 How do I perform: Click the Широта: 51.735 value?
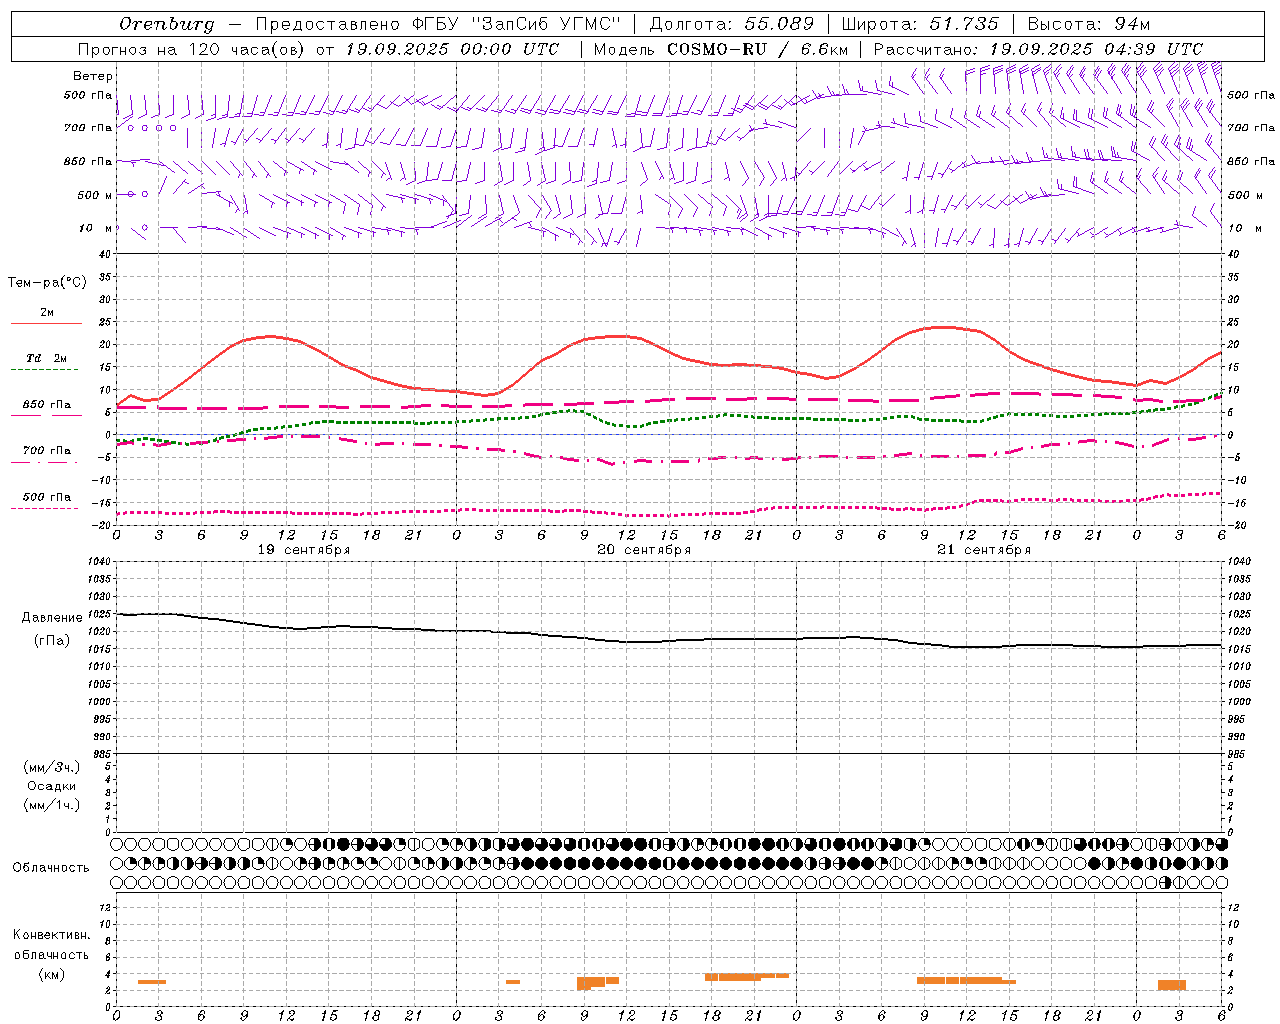[x=920, y=24]
